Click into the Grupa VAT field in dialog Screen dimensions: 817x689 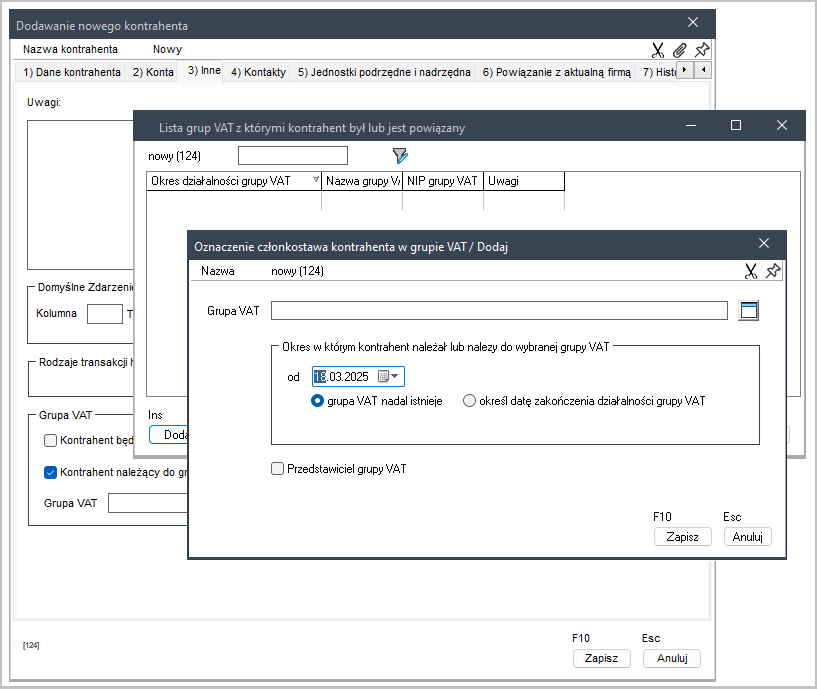pos(499,311)
